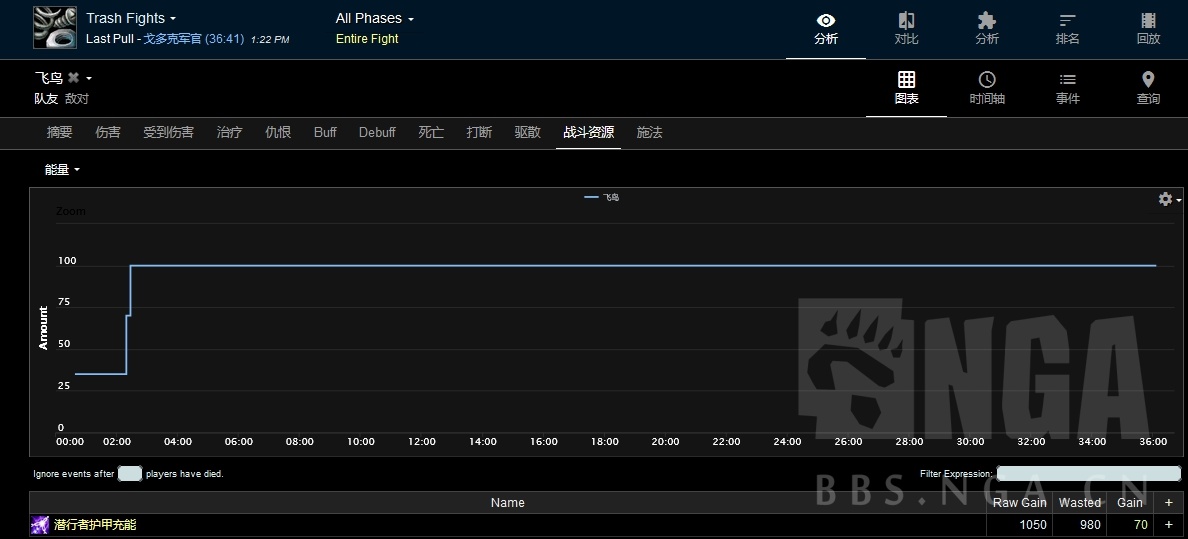Focus the Filter Expression input field
The height and width of the screenshot is (539, 1188).
[x=1089, y=474]
